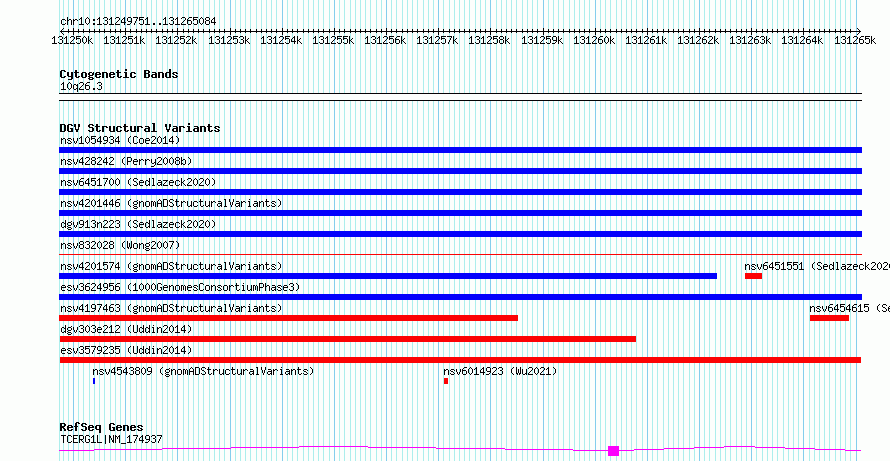The width and height of the screenshot is (890, 461).
Task: Open the nsv4543809 (gnomADStructuralVariants) label
Action: coord(203,371)
